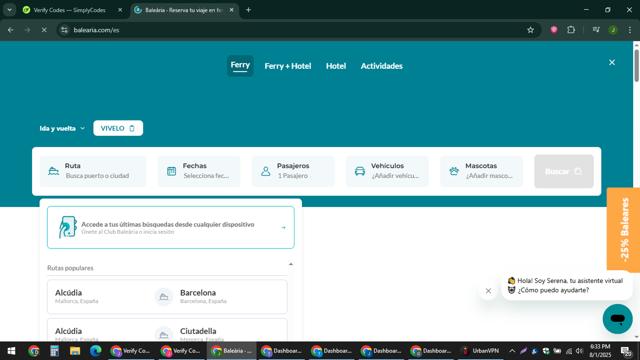Bookmark this page with star icon

coord(530,30)
